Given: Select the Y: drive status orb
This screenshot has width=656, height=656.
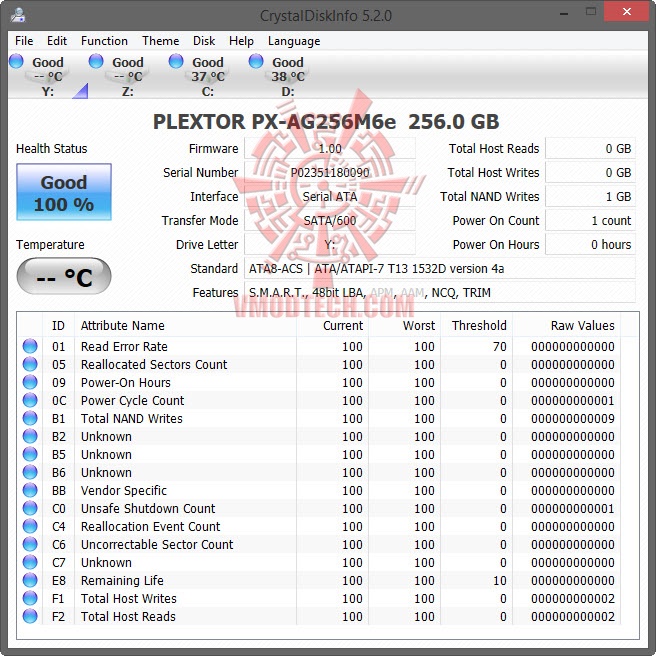Looking at the screenshot, I should point(16,61).
